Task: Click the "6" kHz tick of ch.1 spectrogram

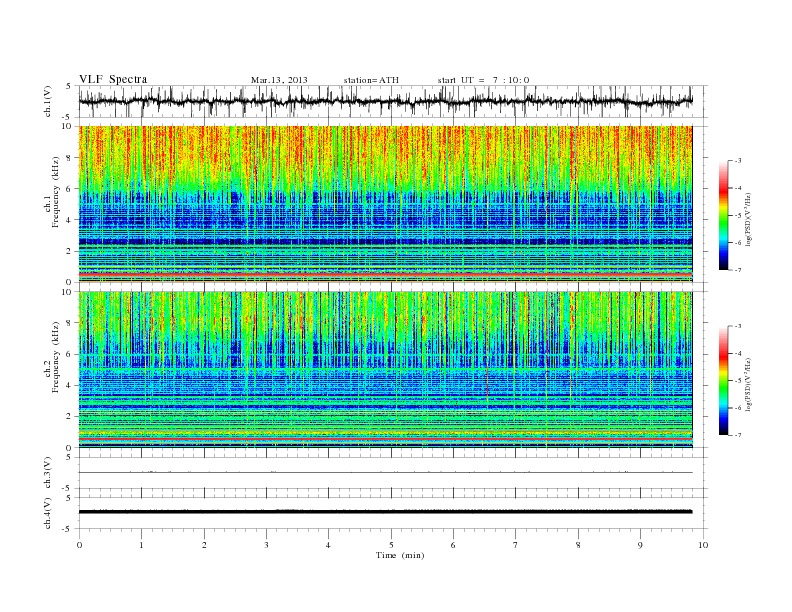Action: [70, 189]
